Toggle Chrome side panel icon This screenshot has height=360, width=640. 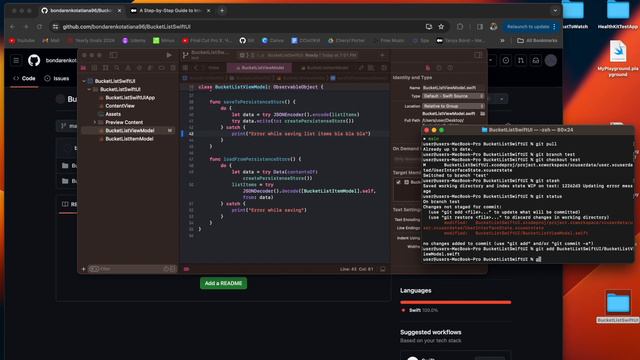pyautogui.click(x=480, y=27)
